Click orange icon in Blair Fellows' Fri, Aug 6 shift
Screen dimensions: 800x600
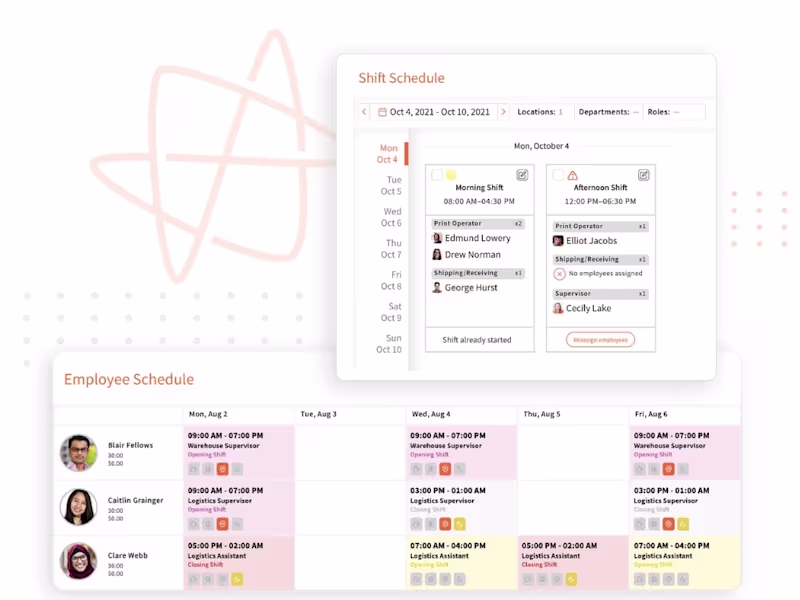point(668,469)
